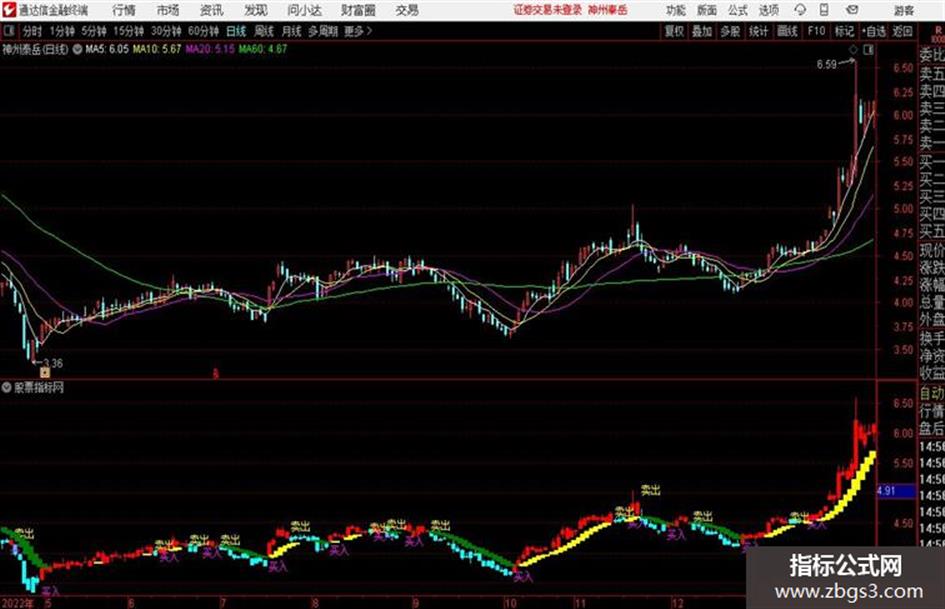Switch to 分时 chart period
This screenshot has height=609, width=945.
point(33,31)
